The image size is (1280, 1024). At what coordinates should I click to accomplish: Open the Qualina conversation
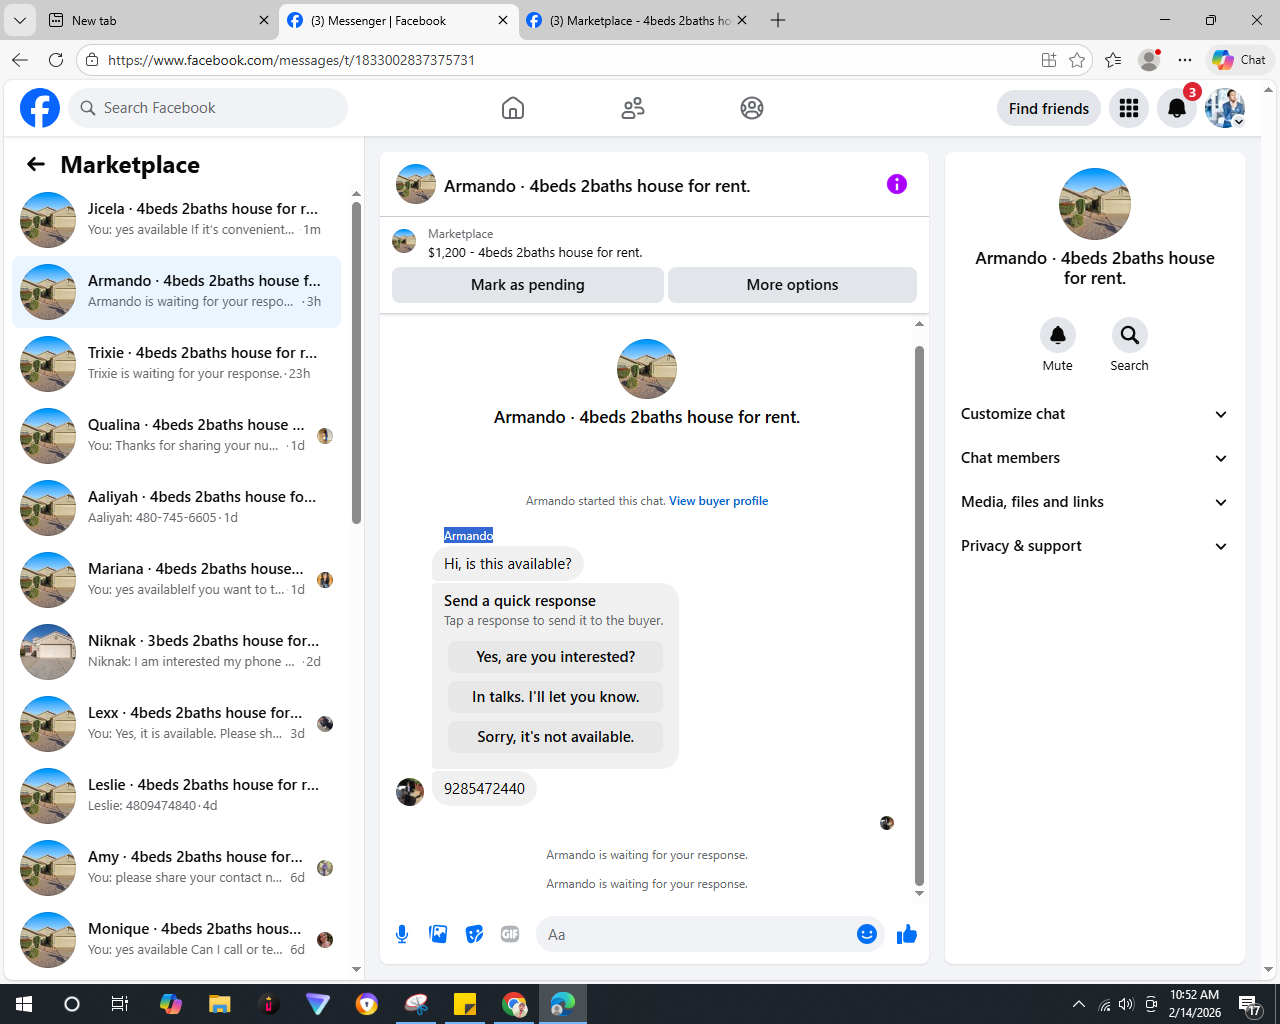point(176,436)
